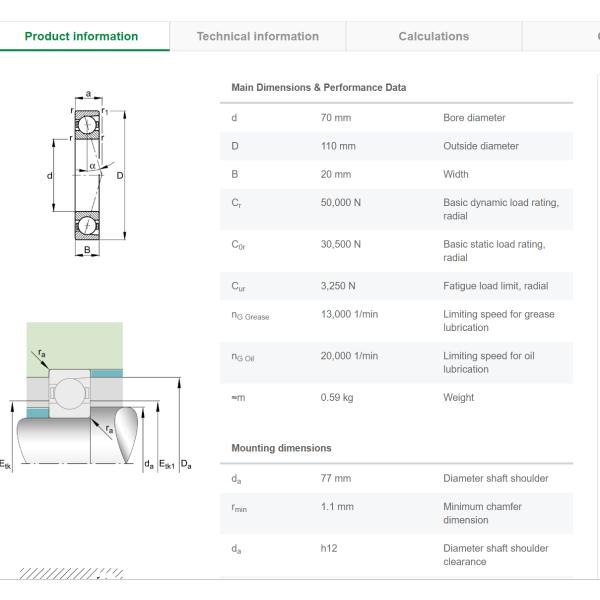Click the h12 shaft shoulder clearance value
Screen dimensions: 600x600
tap(329, 548)
